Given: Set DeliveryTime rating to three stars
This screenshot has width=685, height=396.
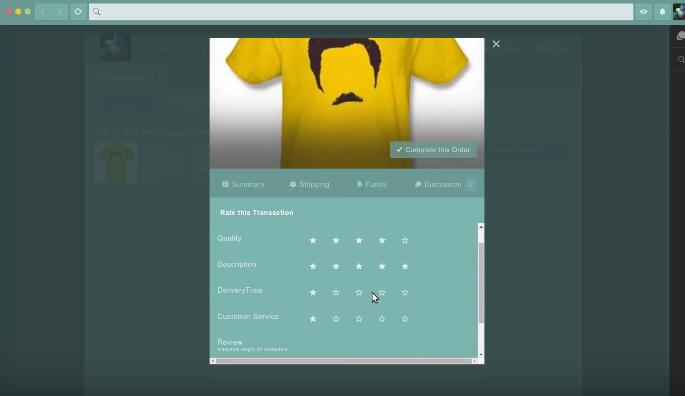Looking at the screenshot, I should pyautogui.click(x=359, y=292).
